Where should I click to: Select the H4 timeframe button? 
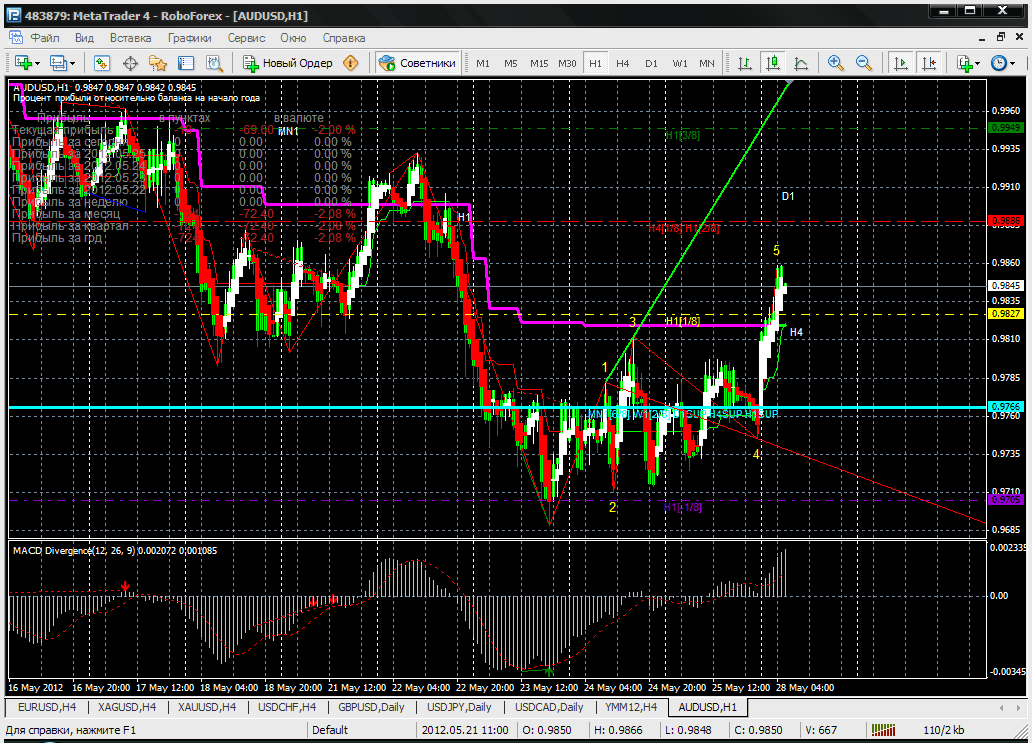click(x=623, y=63)
